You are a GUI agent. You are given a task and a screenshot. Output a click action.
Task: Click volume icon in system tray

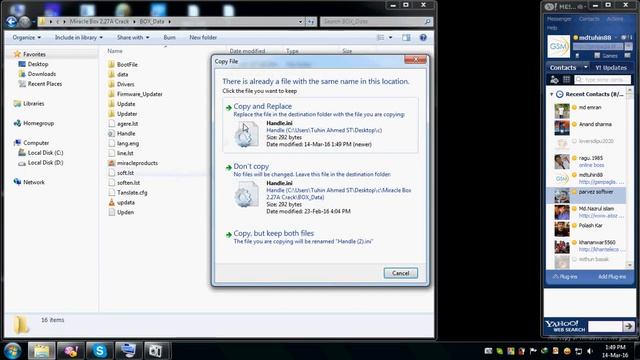[590, 351]
